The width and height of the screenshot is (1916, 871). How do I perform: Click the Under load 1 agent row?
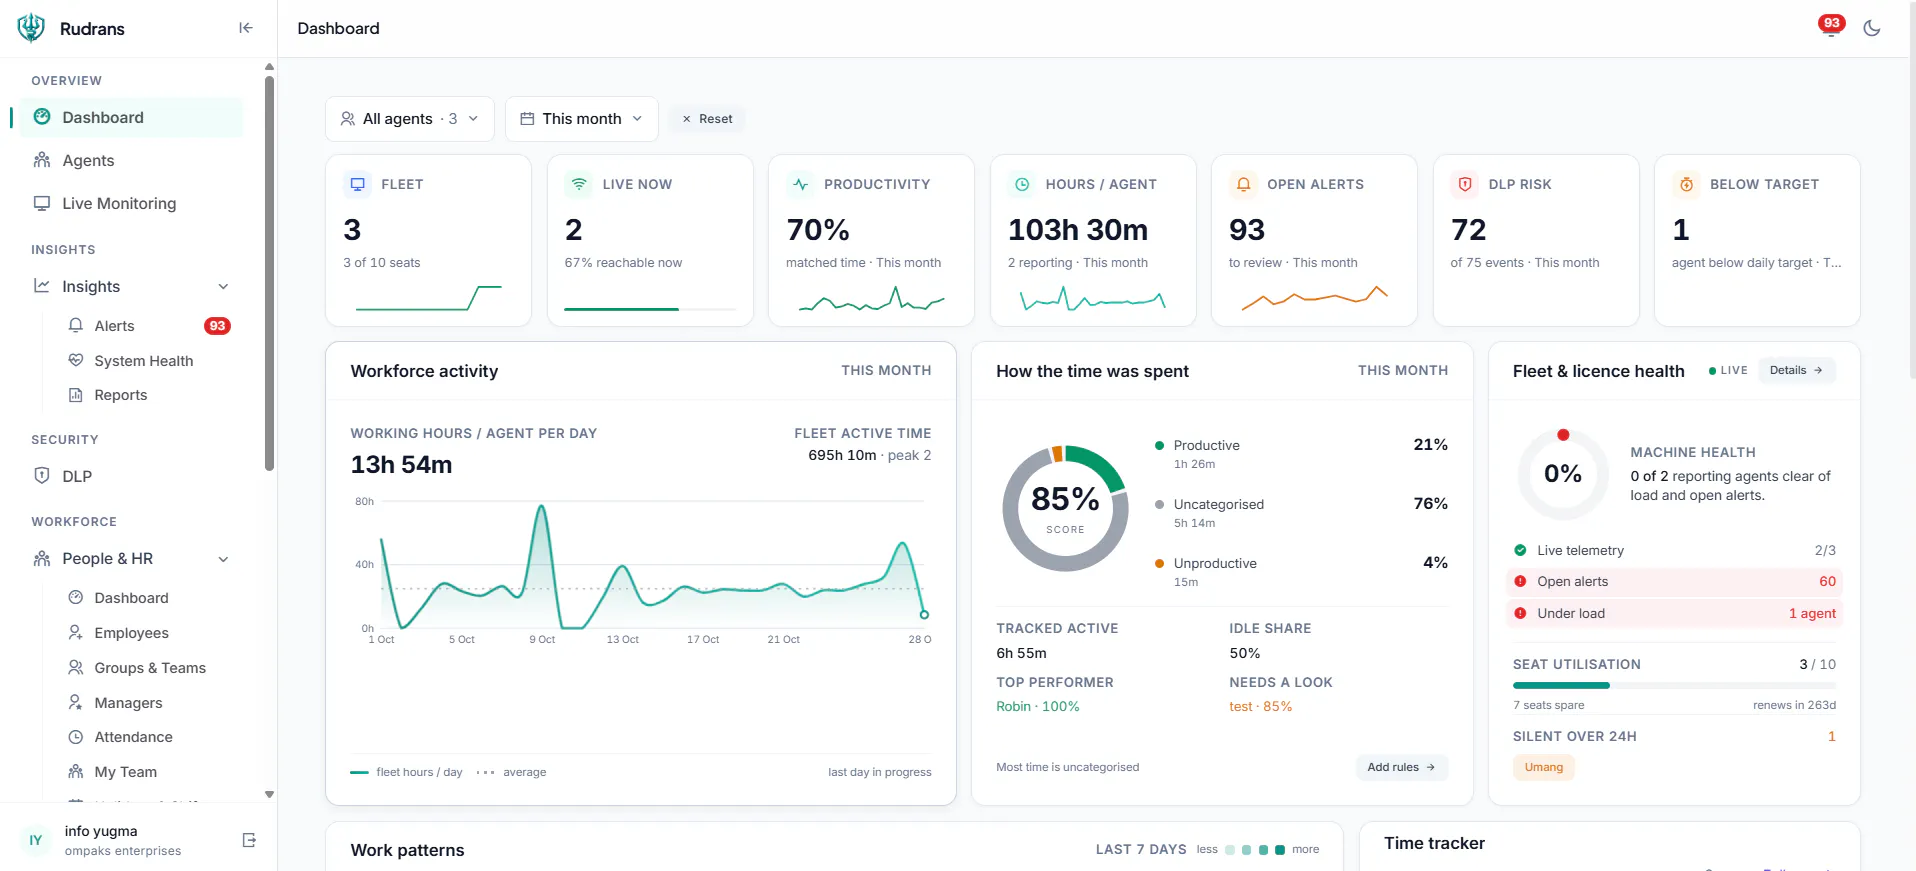point(1674,614)
